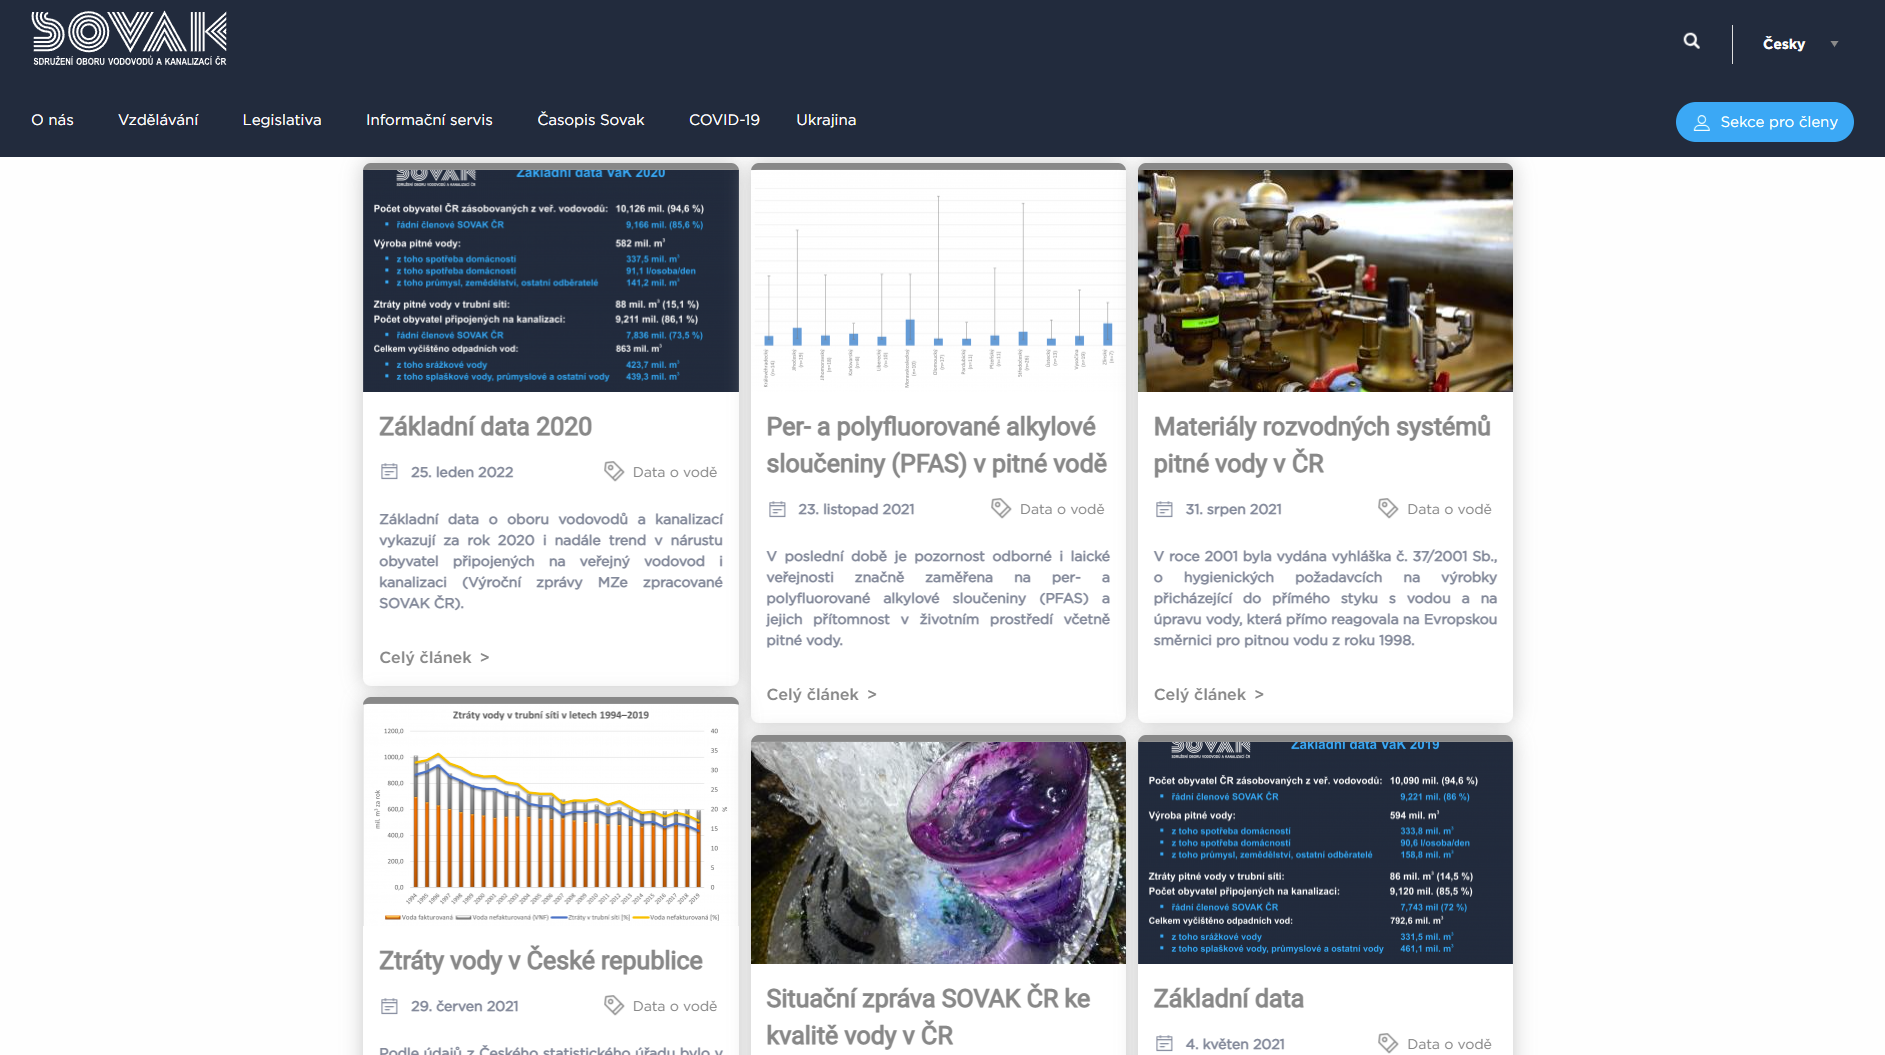Click Data o vodě tag beside 4. květen 2021

[1449, 1044]
